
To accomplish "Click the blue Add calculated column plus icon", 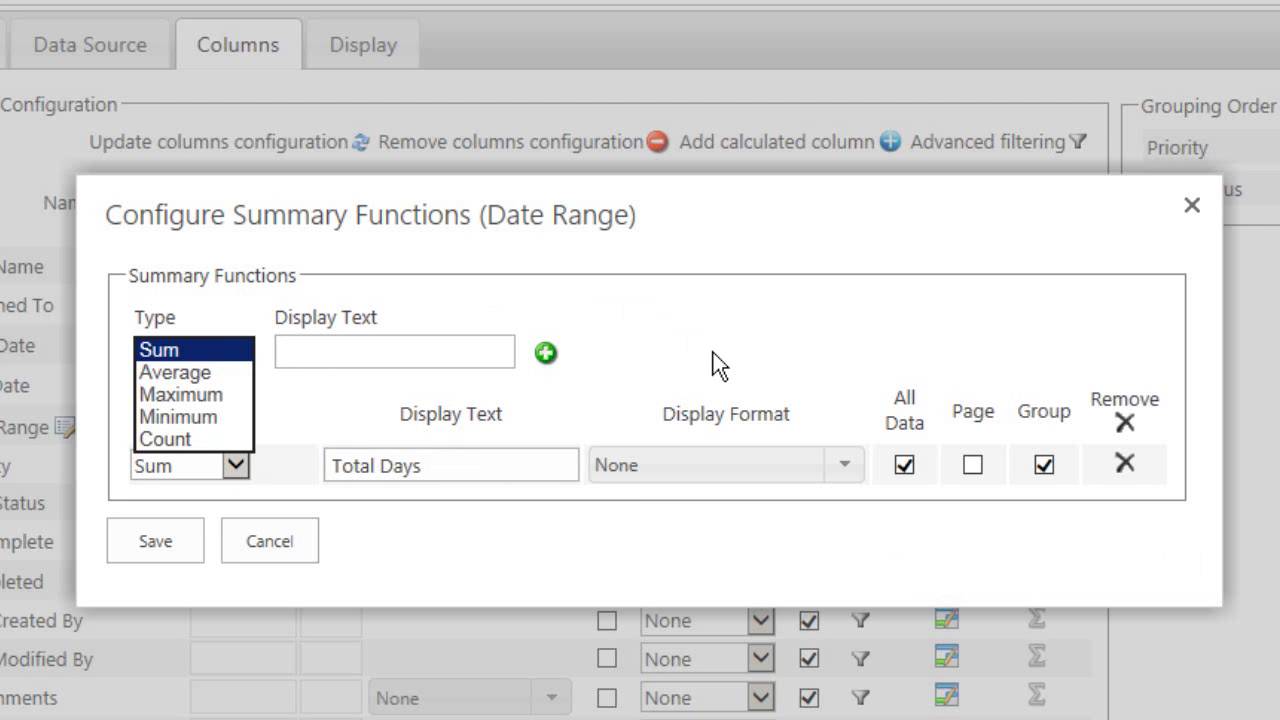I will coord(890,142).
